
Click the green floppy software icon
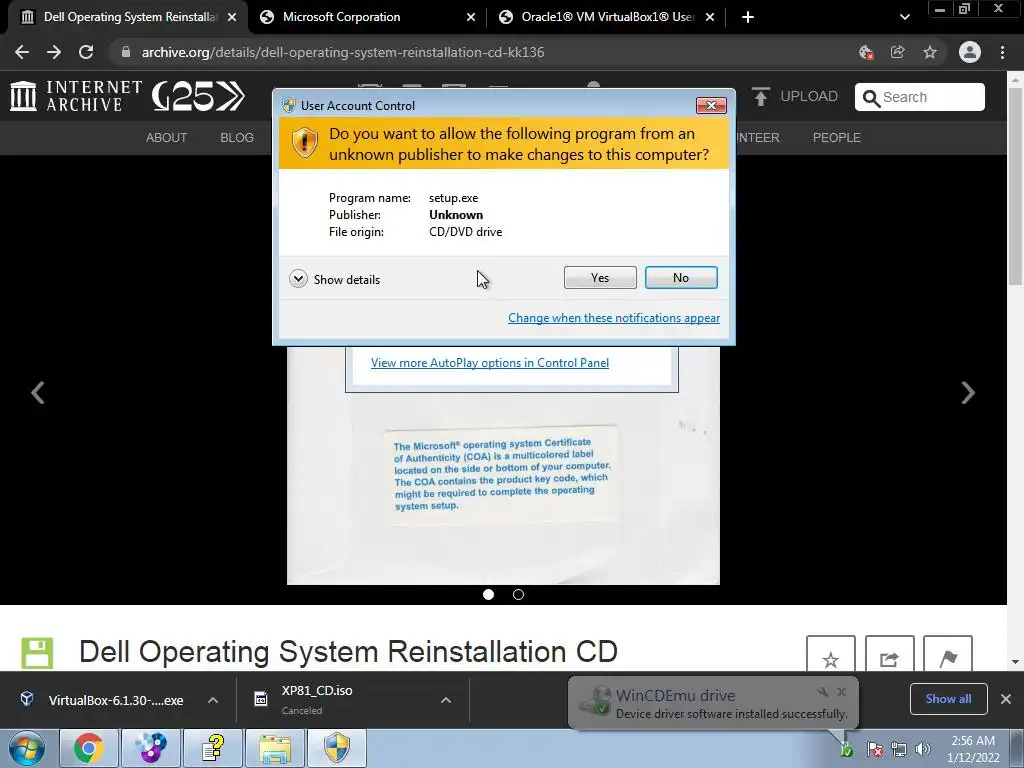[x=37, y=653]
